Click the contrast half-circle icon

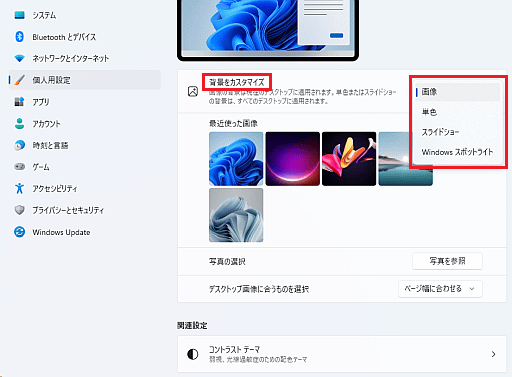tap(193, 354)
